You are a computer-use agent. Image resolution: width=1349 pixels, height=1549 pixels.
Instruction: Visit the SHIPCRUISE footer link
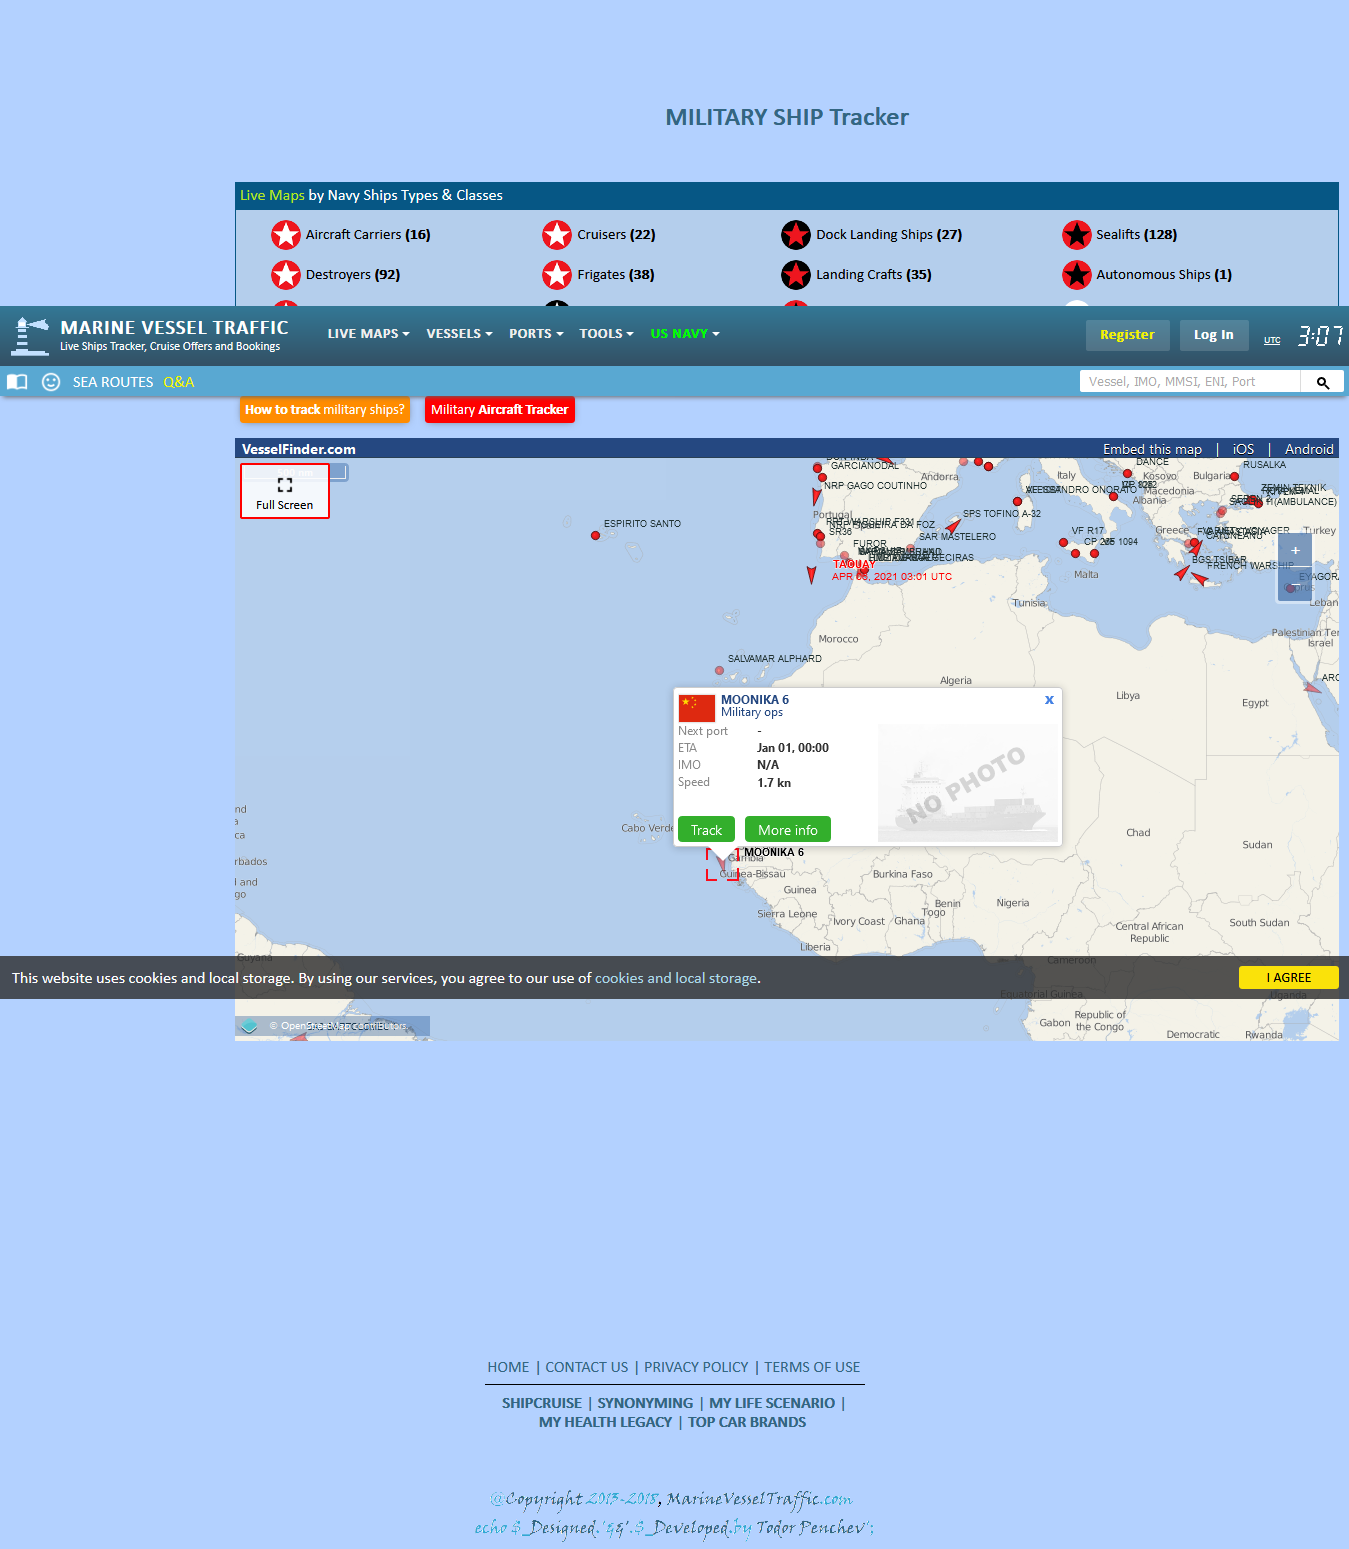point(542,1403)
